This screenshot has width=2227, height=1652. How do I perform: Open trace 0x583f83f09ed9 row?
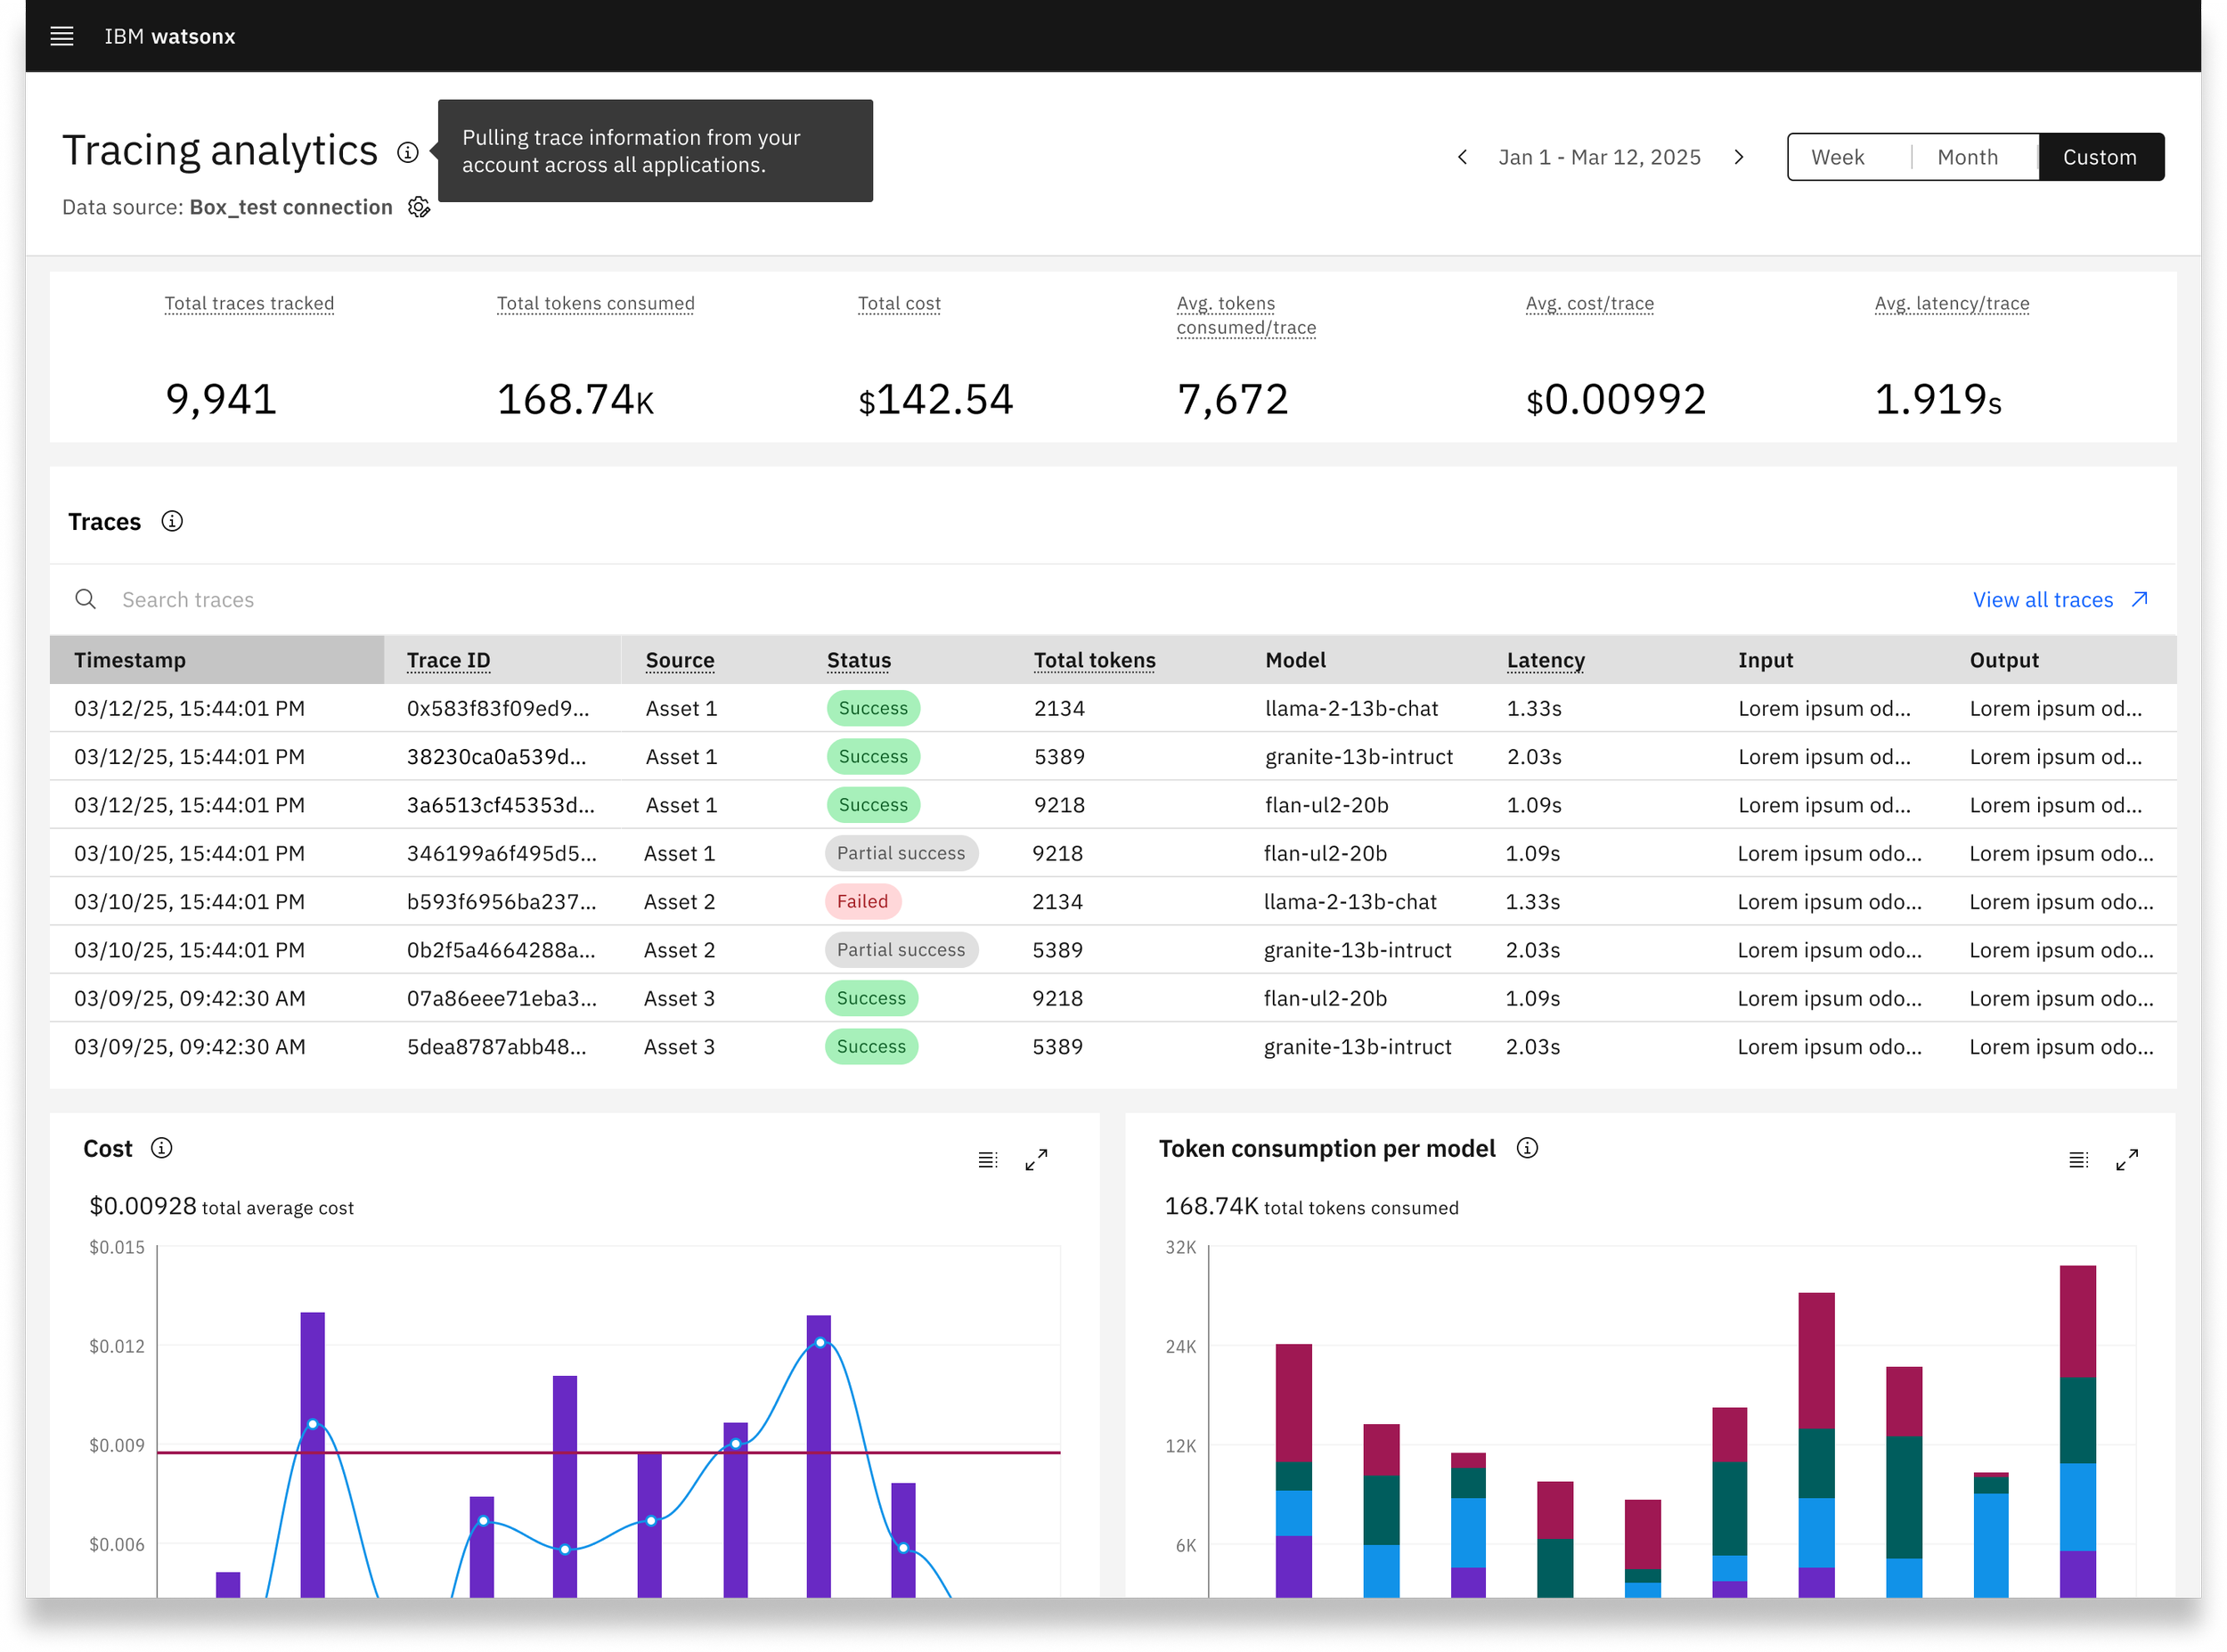1113,709
